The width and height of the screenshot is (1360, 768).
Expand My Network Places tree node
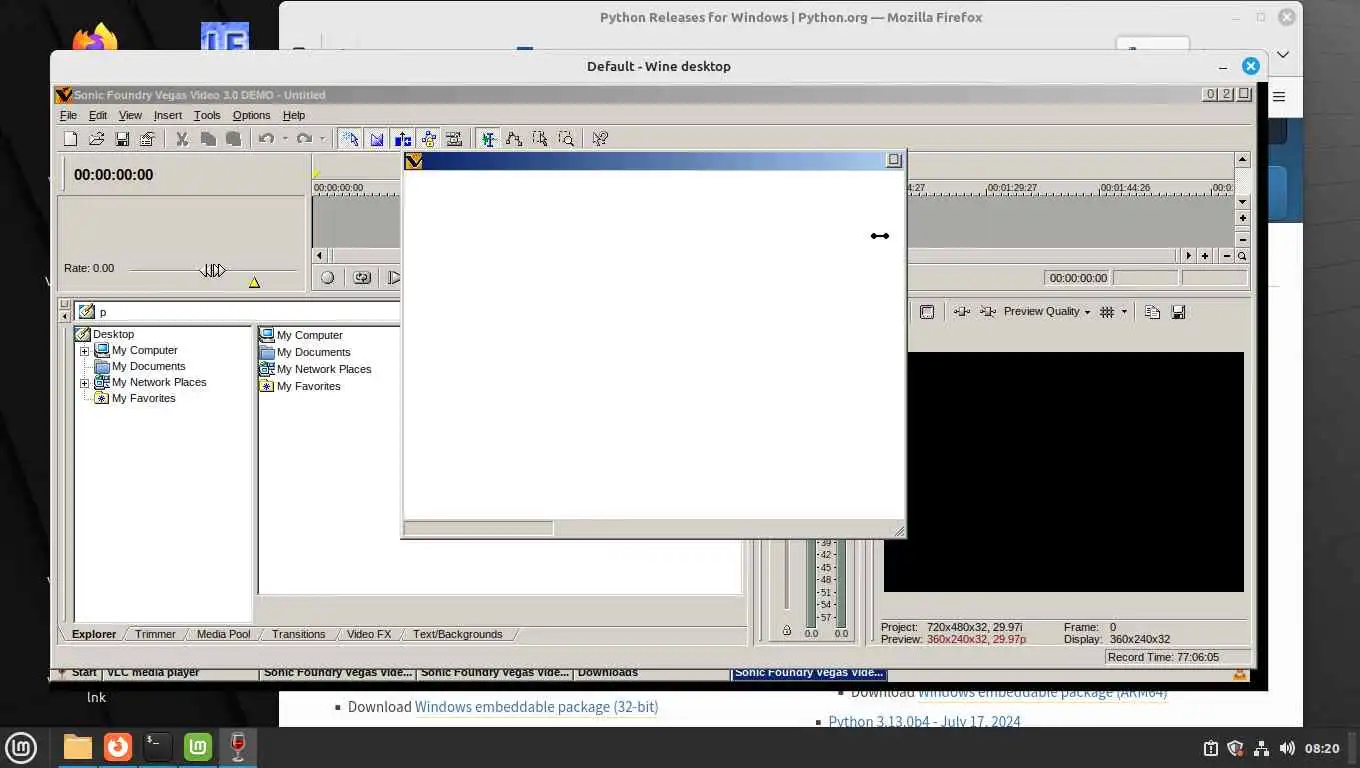coord(84,383)
